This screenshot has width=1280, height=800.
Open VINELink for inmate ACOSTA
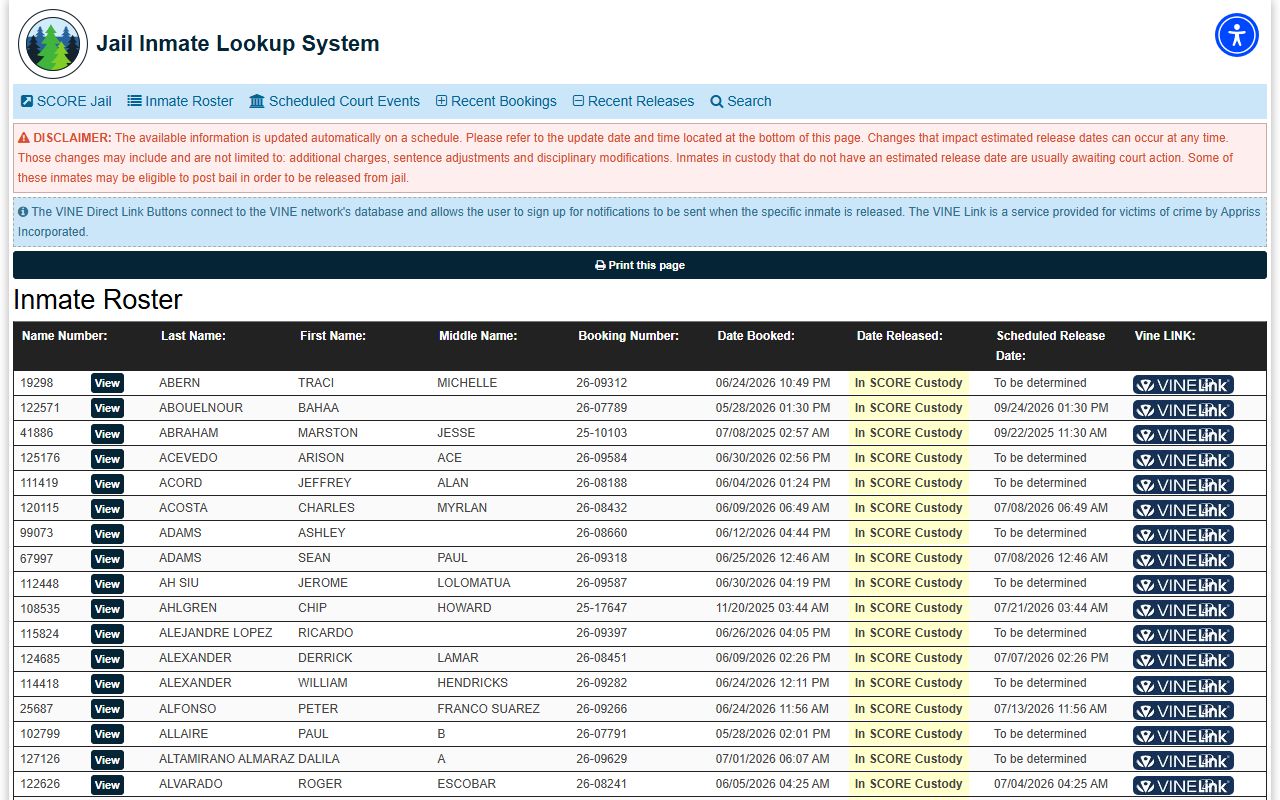[1183, 509]
